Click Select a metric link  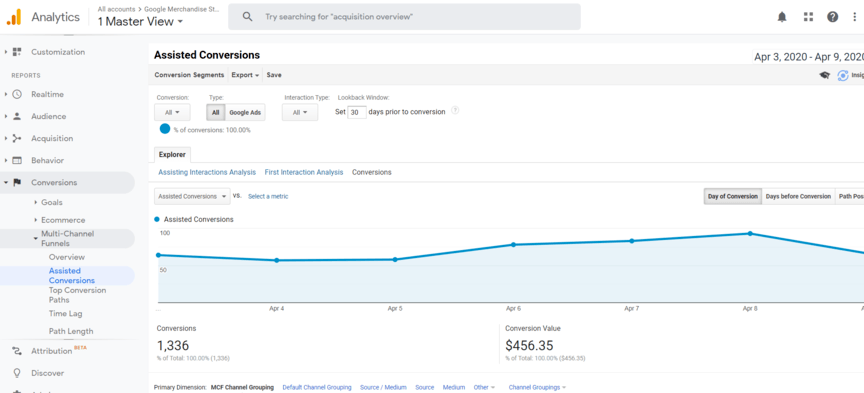coord(268,196)
